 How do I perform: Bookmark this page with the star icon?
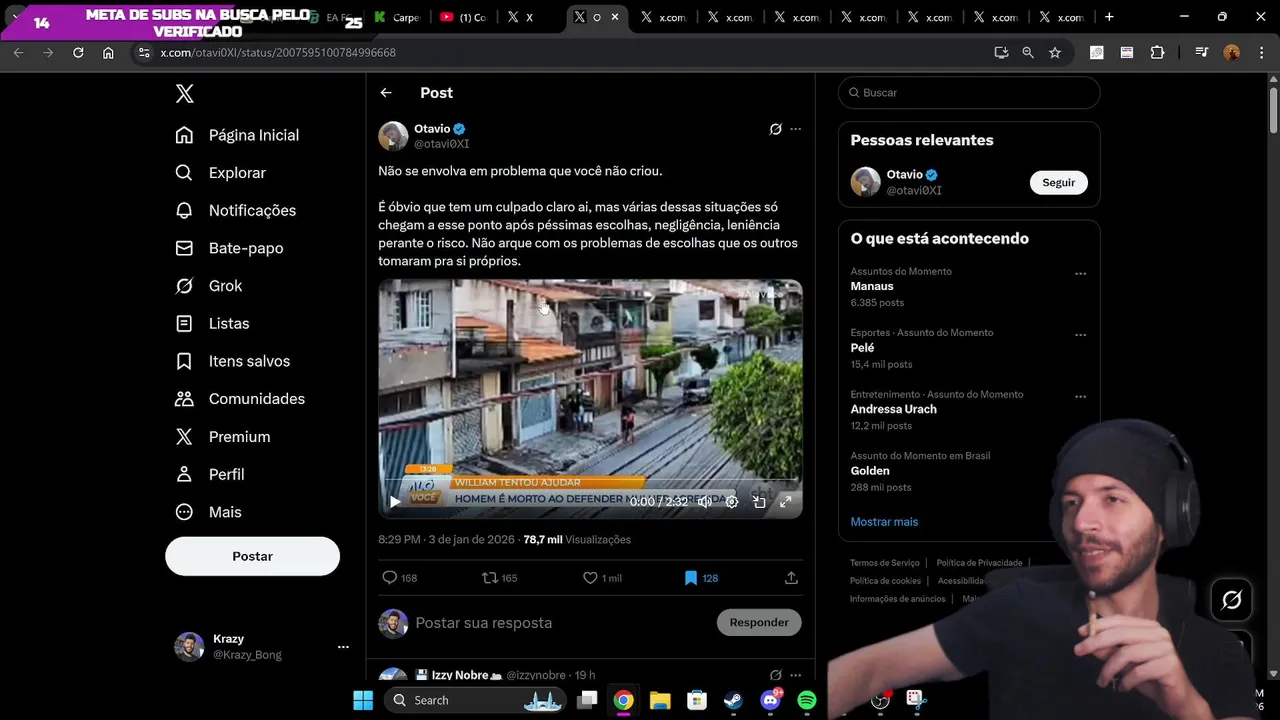(x=1055, y=53)
